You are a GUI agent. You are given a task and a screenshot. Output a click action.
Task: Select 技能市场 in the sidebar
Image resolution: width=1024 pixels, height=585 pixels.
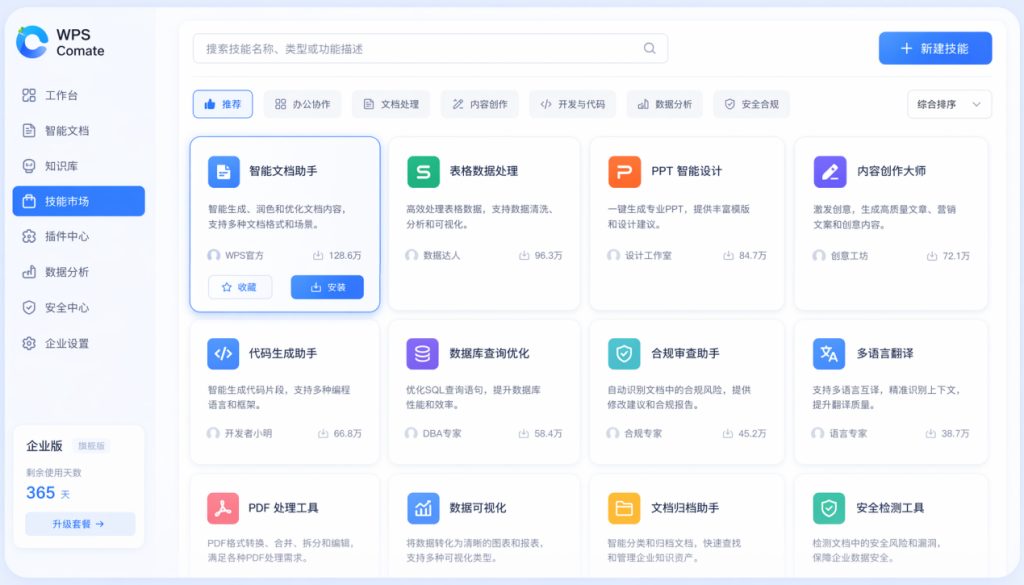78,201
